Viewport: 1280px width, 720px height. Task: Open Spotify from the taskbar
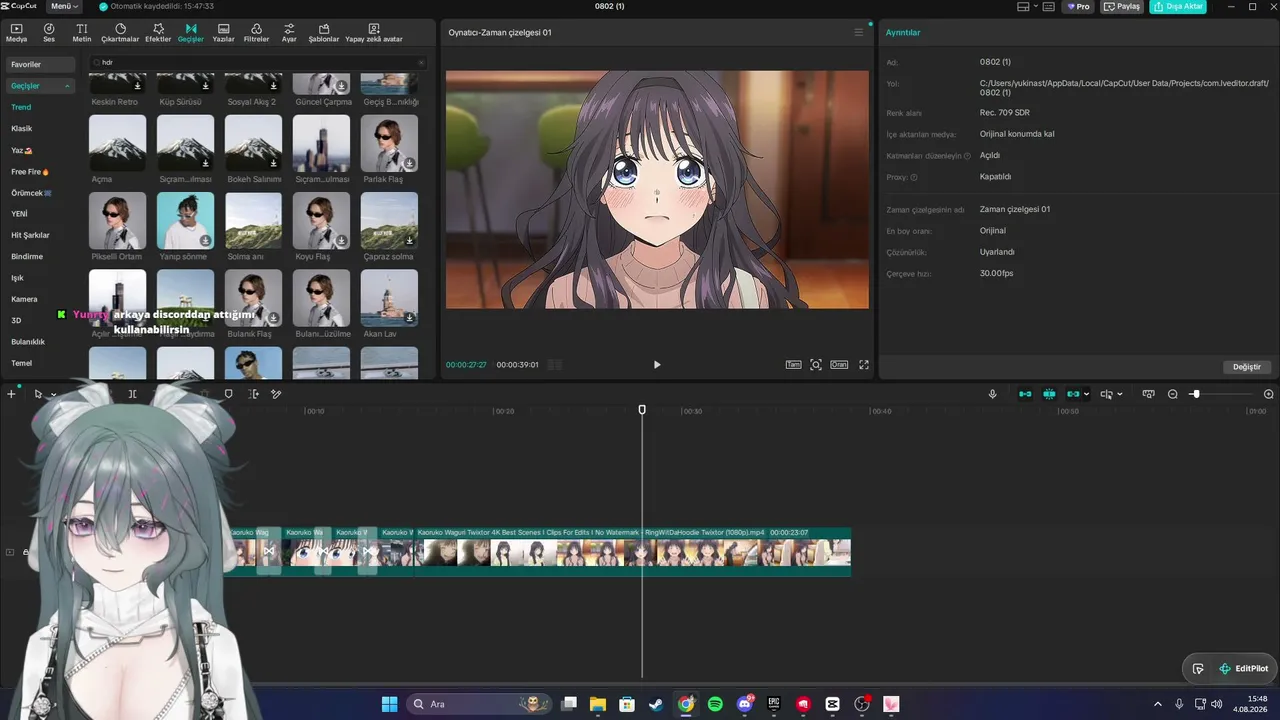715,704
